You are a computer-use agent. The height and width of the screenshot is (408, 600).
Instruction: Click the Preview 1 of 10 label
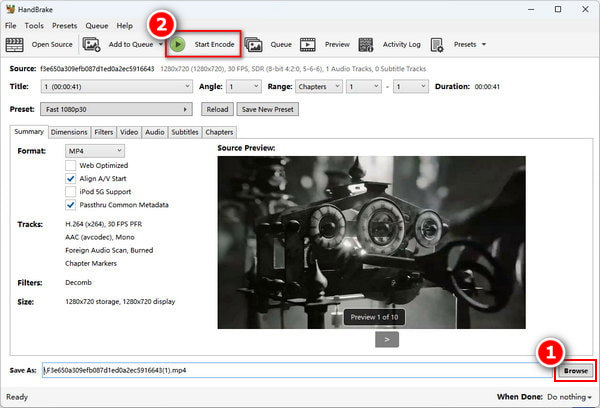click(x=374, y=317)
